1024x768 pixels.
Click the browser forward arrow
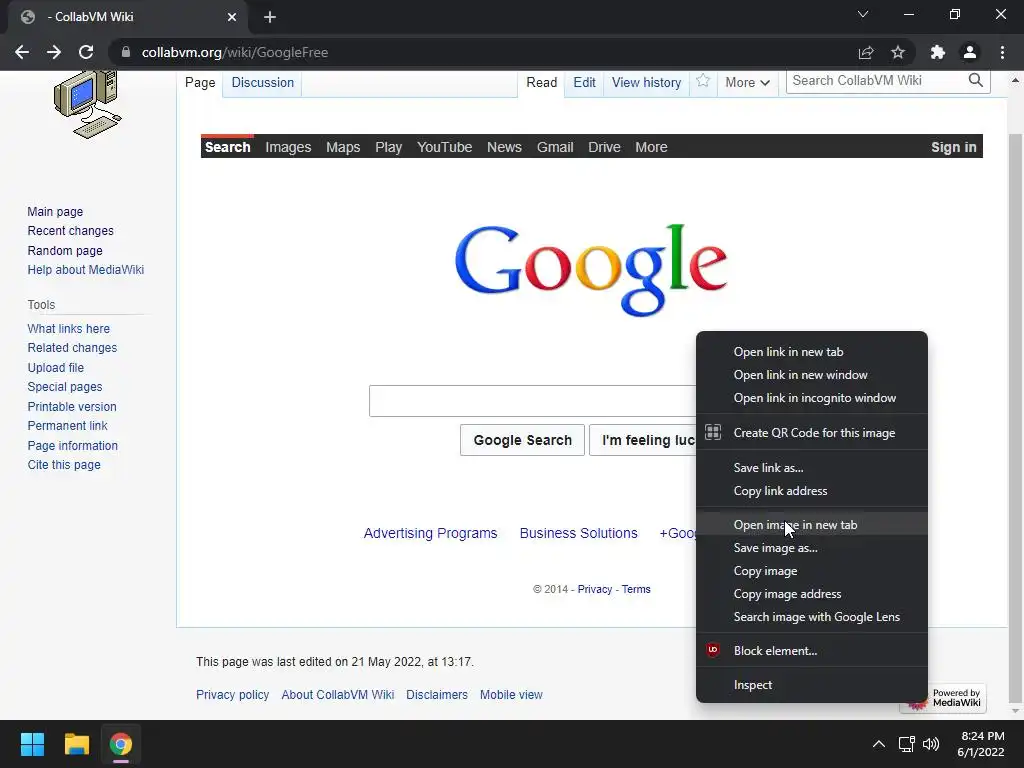tap(54, 52)
